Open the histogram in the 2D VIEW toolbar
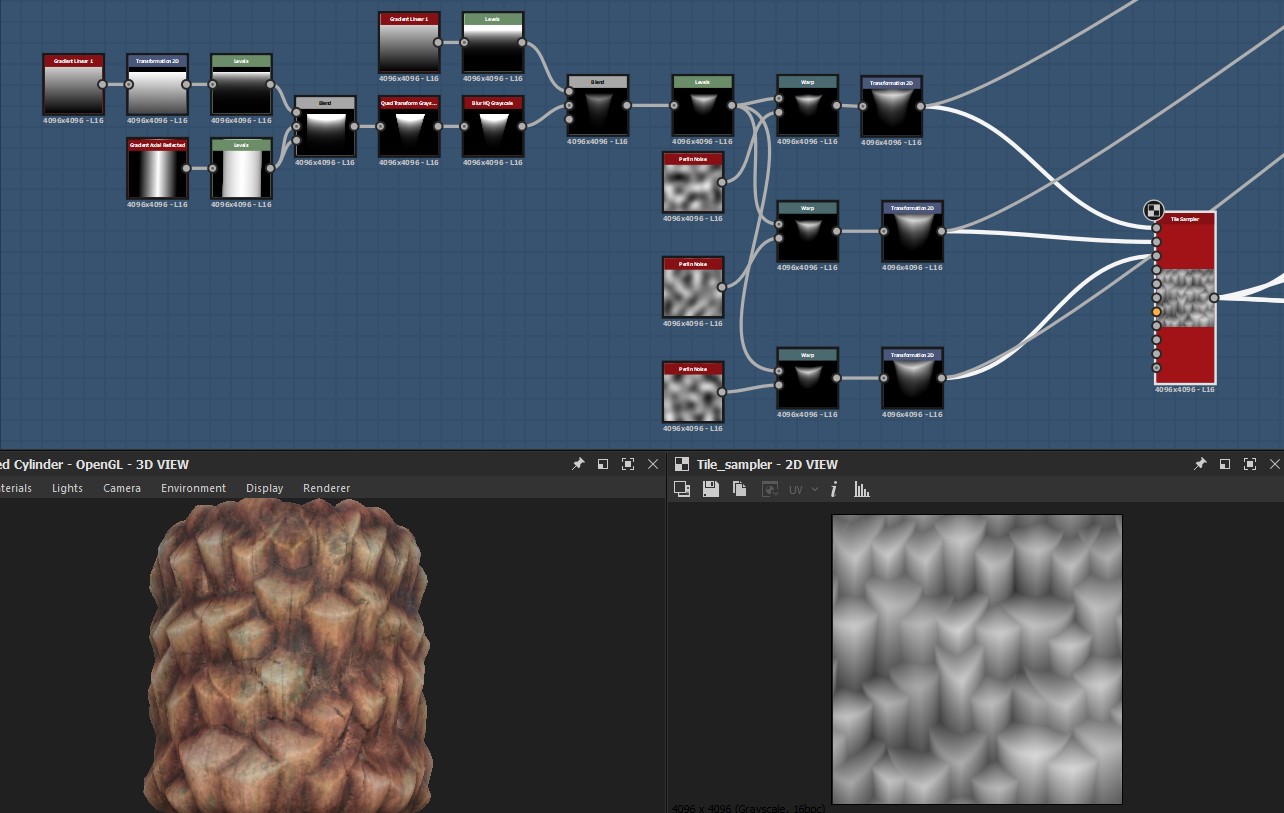Image resolution: width=1284 pixels, height=813 pixels. click(862, 489)
